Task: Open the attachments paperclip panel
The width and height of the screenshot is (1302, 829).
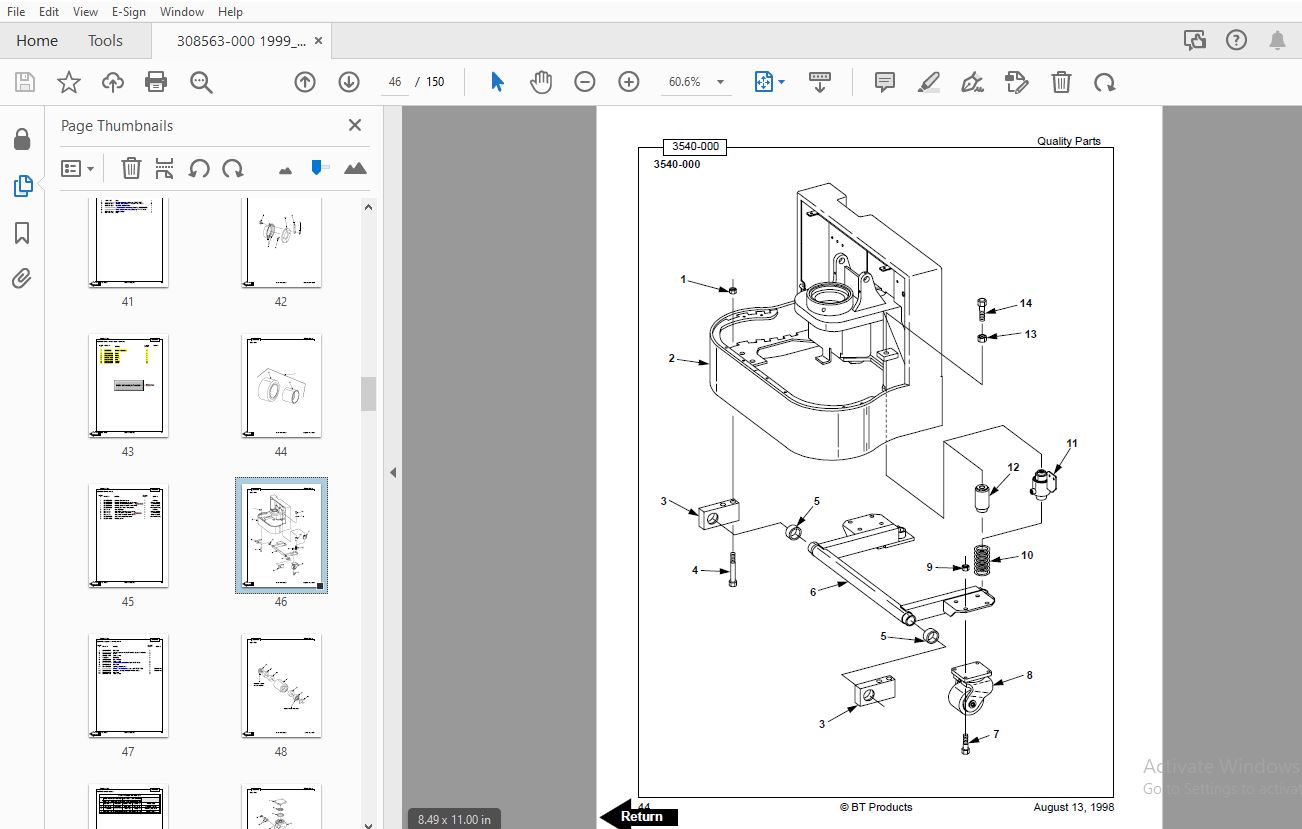Action: point(22,279)
